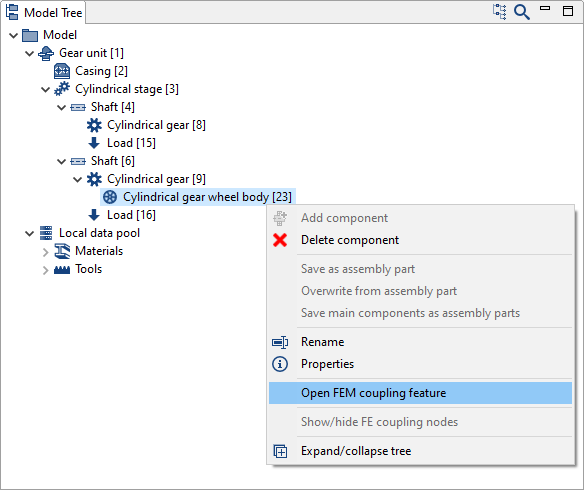Choose Delete component from context menu
The width and height of the screenshot is (584, 490).
point(420,240)
